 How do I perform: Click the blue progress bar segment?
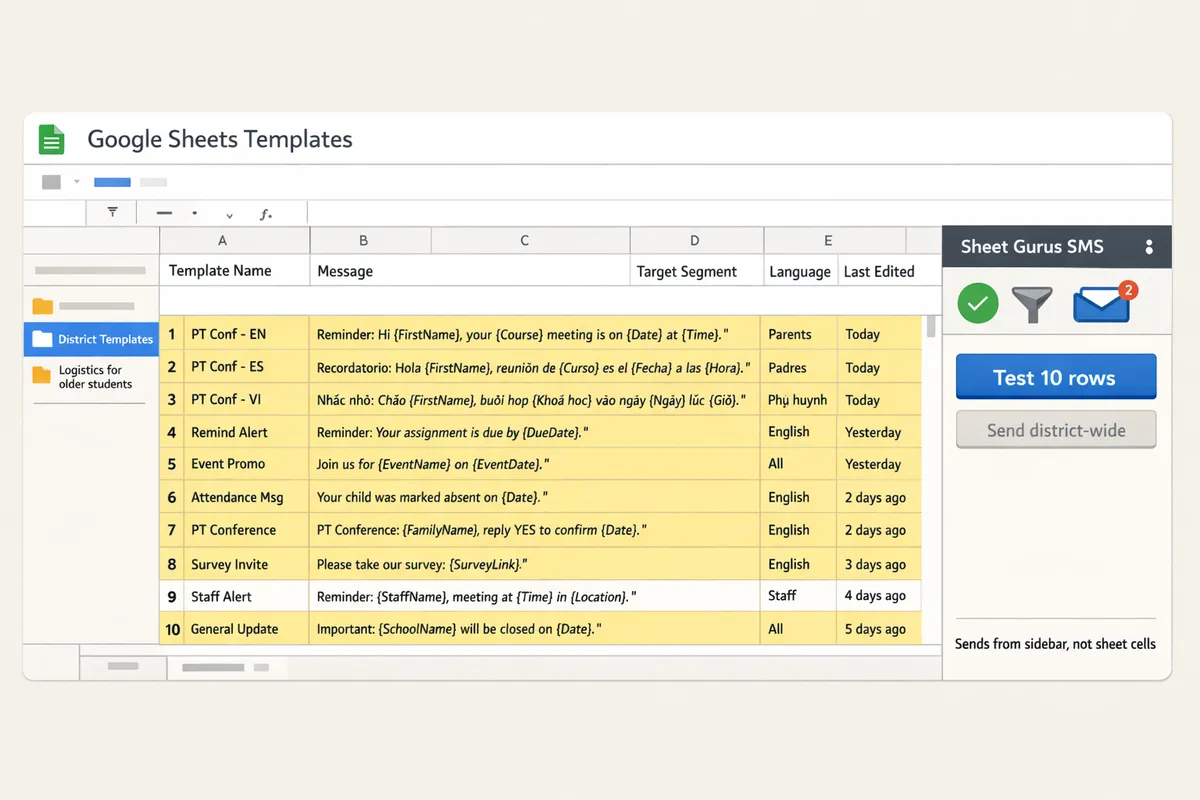tap(112, 181)
